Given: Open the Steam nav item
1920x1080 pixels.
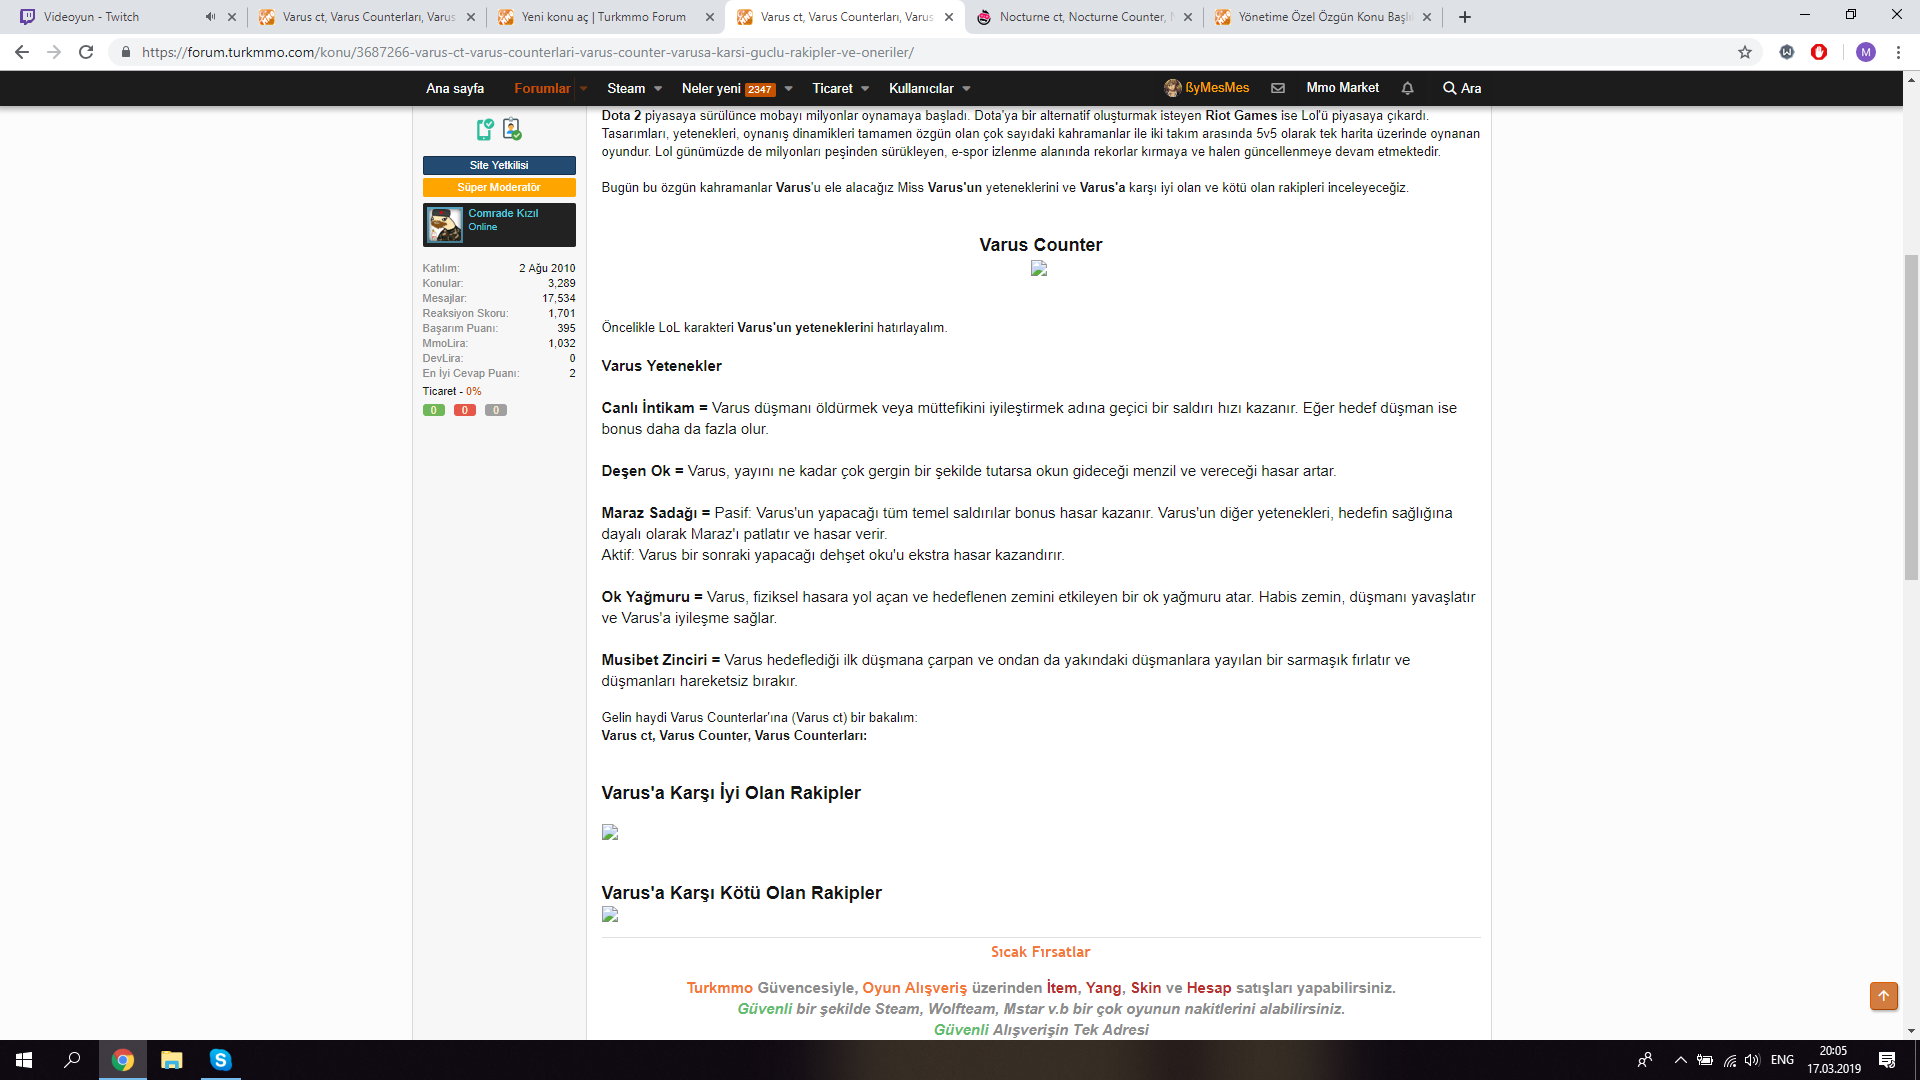Looking at the screenshot, I should 626,88.
